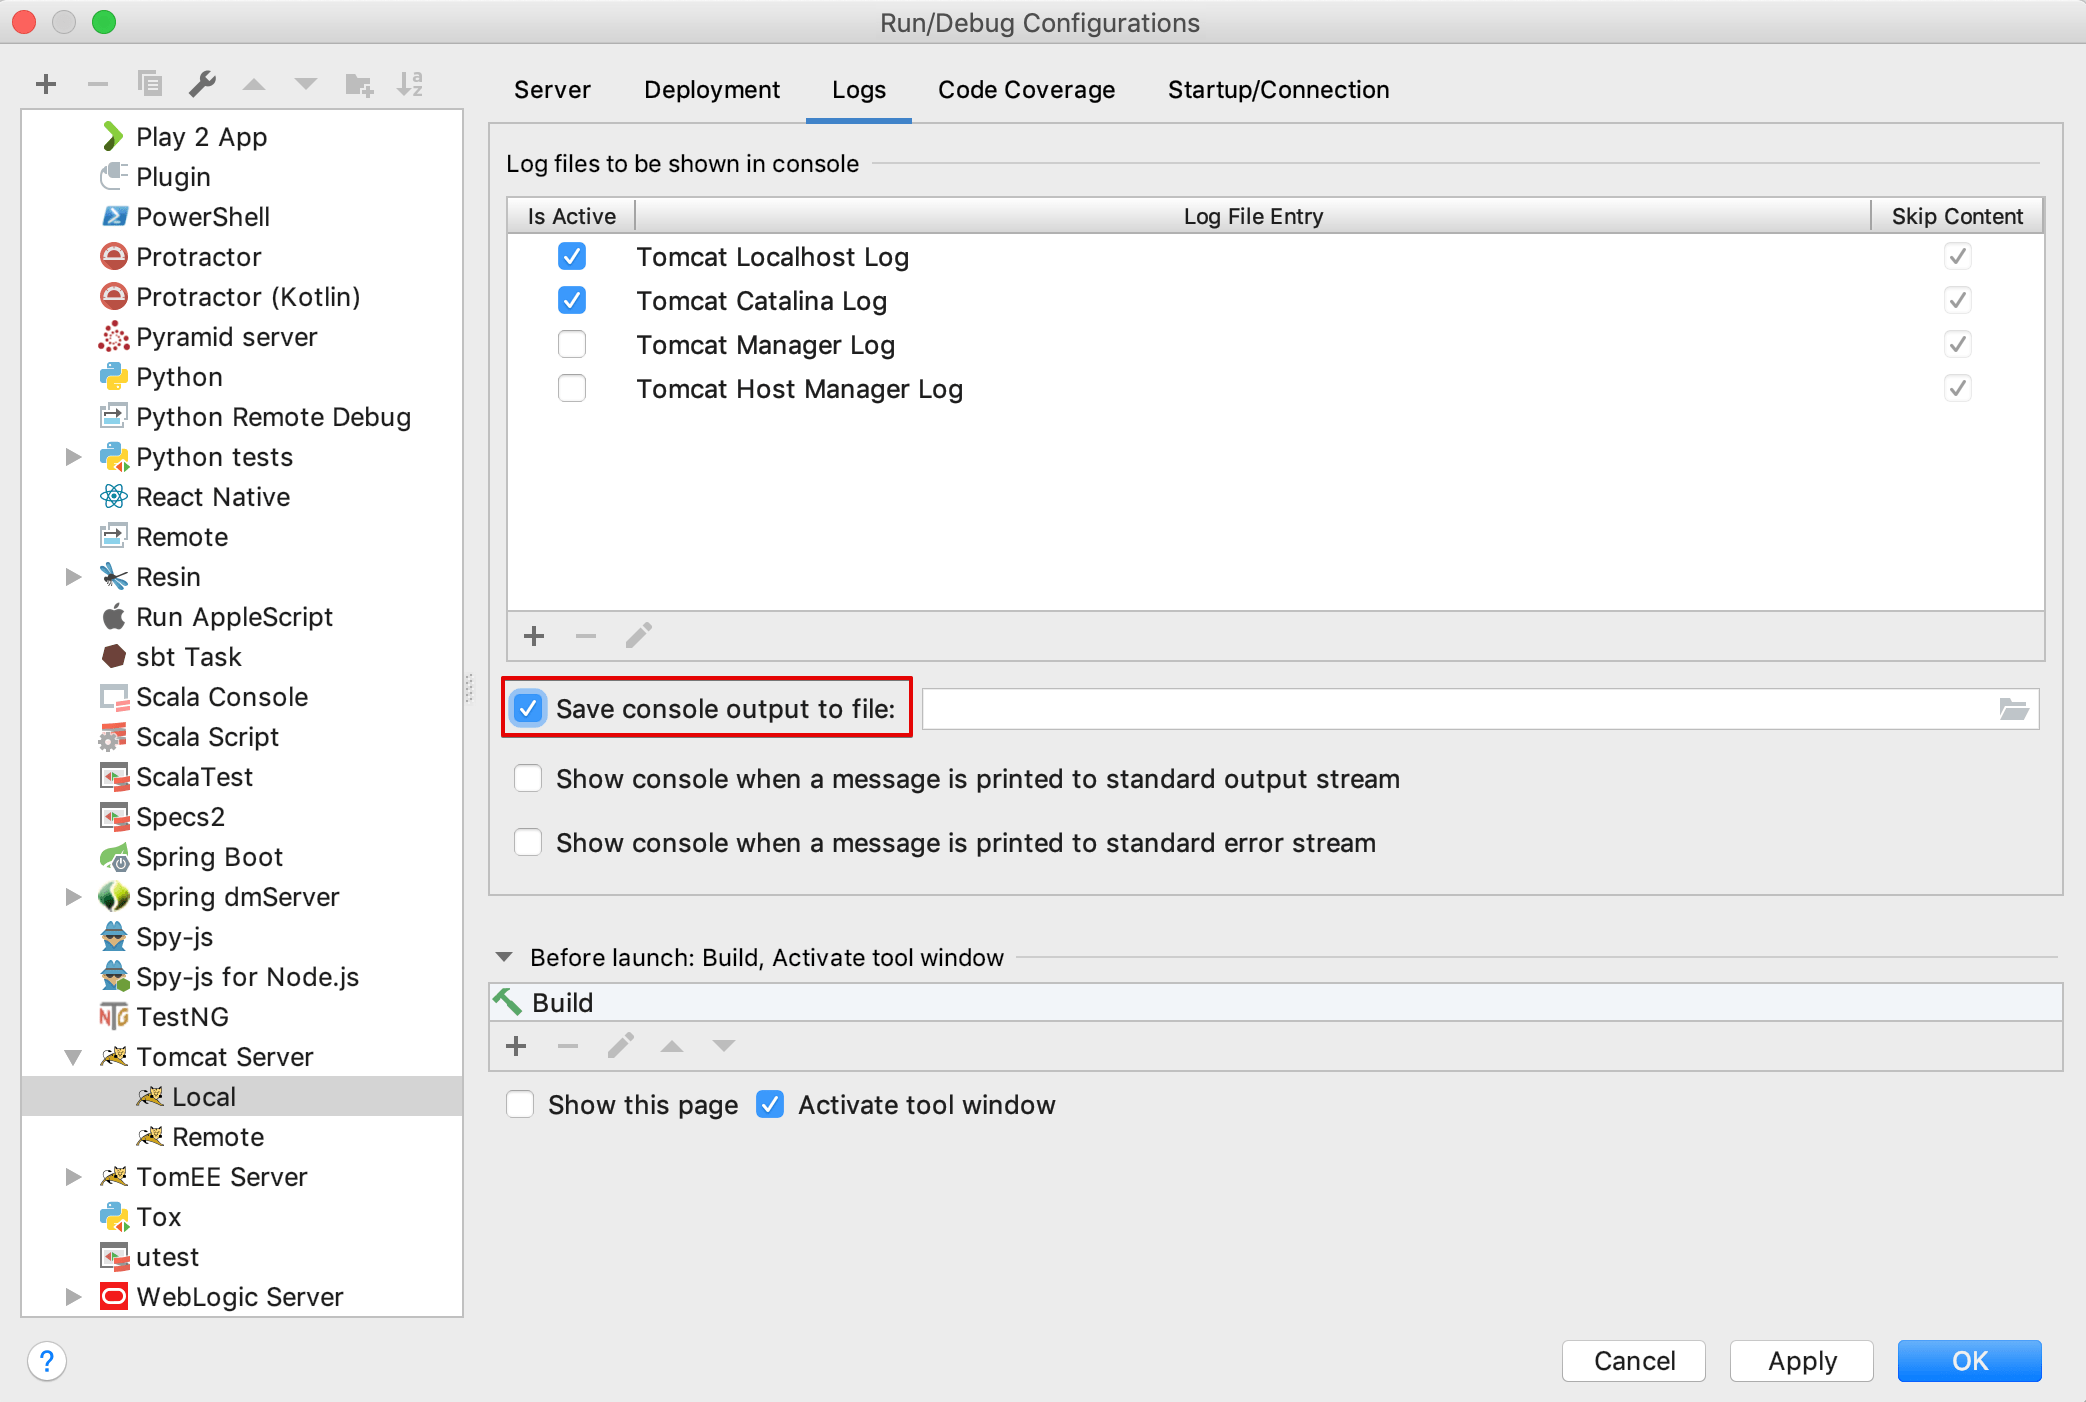This screenshot has width=2086, height=1402.
Task: Move before launch task up arrow
Action: (x=672, y=1046)
